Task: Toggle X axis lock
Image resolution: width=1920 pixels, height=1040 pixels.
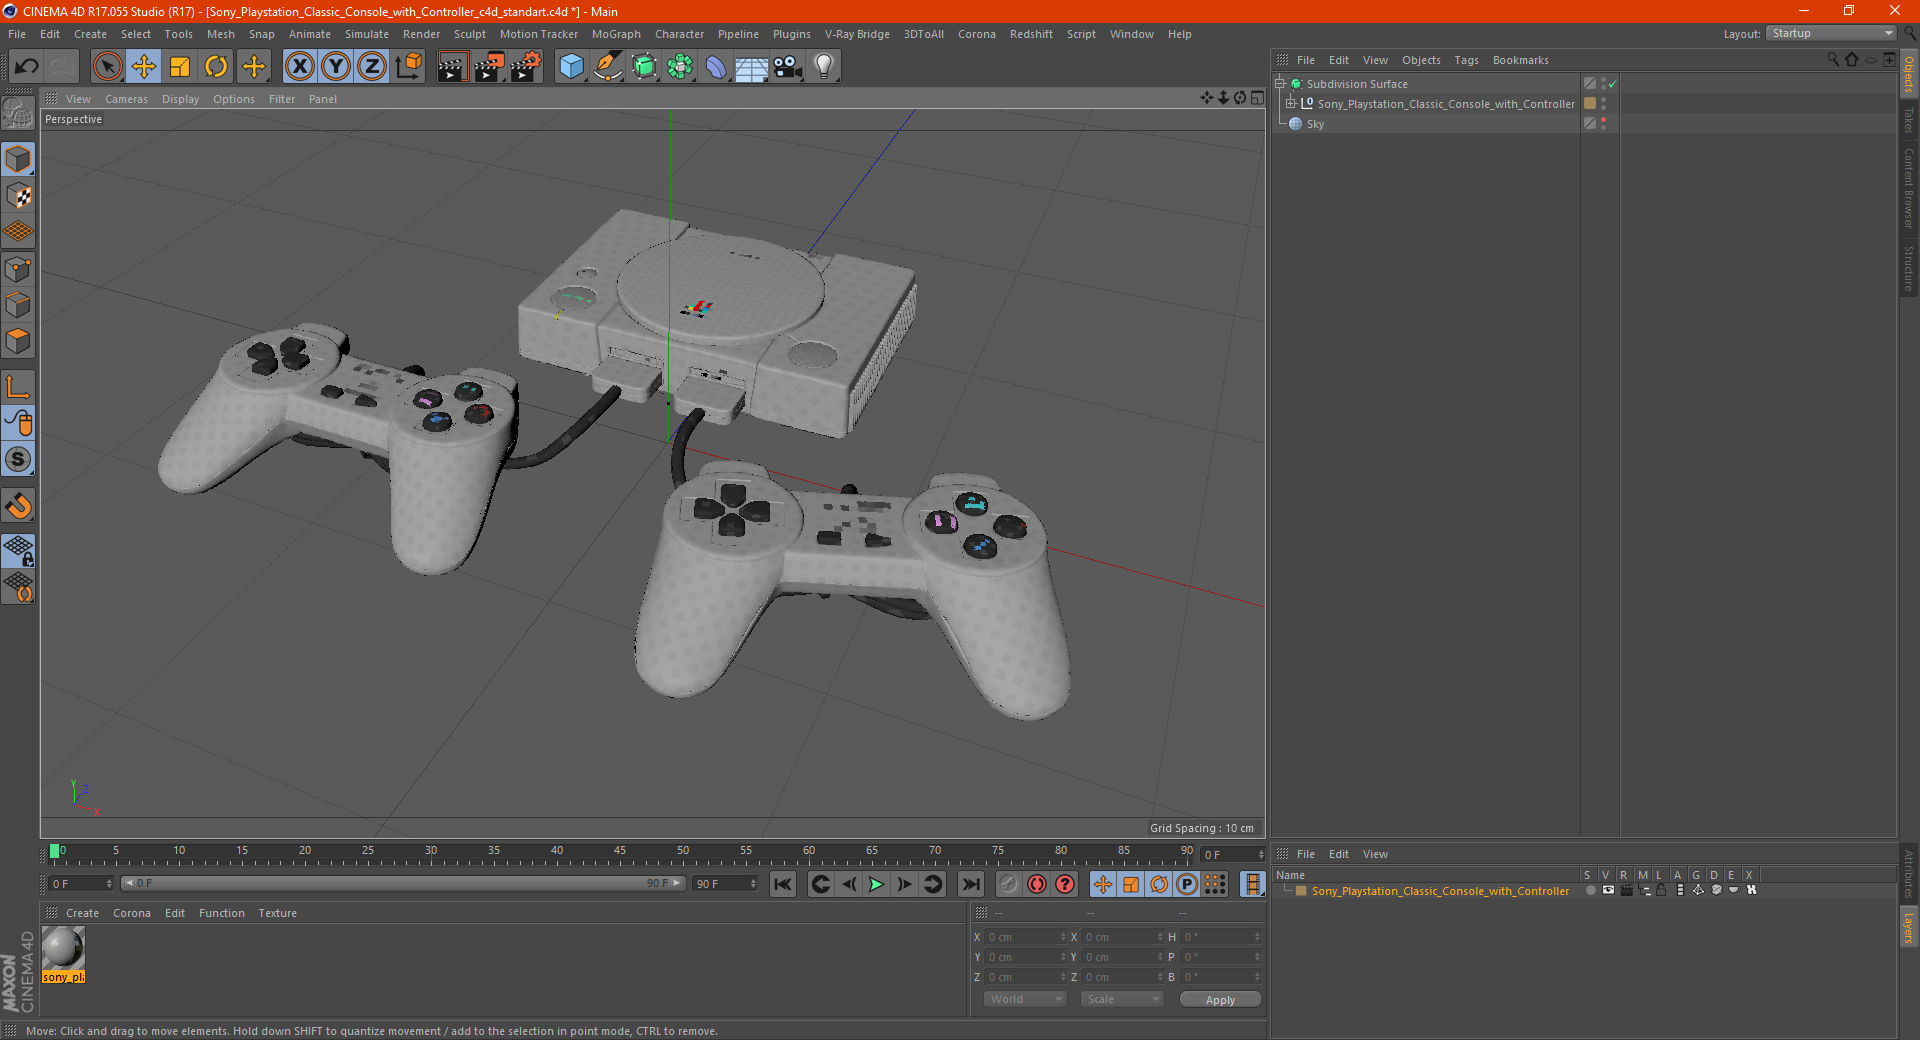Action: click(299, 67)
